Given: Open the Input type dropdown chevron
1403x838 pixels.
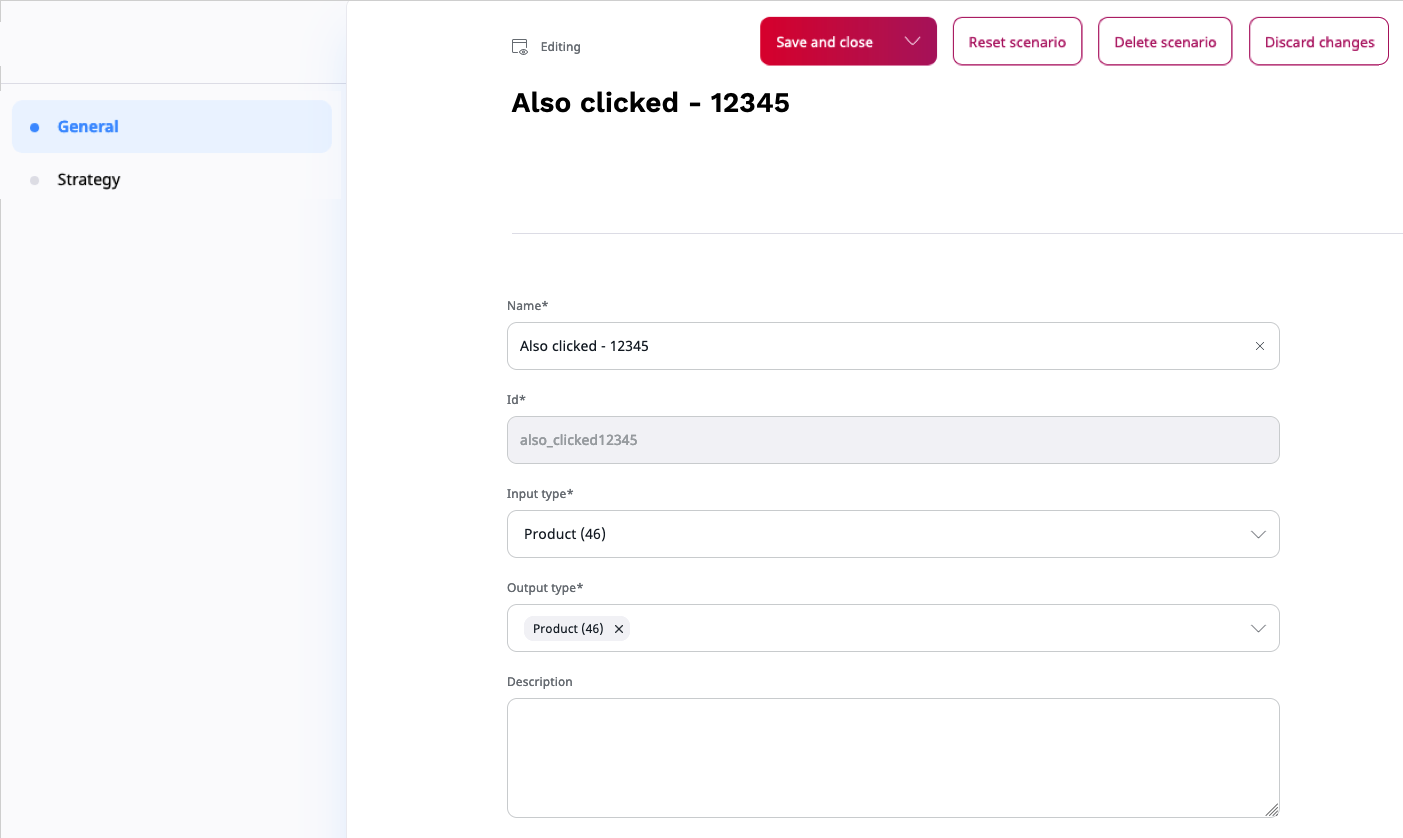Looking at the screenshot, I should pos(1258,534).
